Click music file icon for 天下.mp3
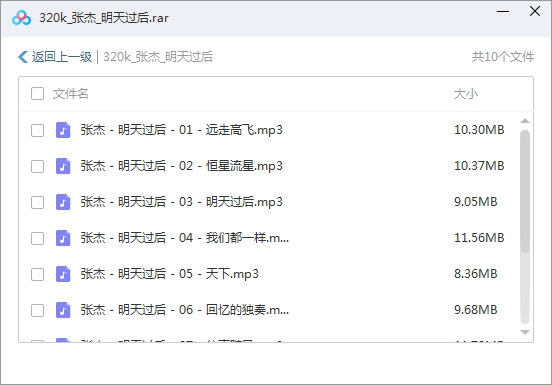Image resolution: width=552 pixels, height=385 pixels. (x=63, y=274)
